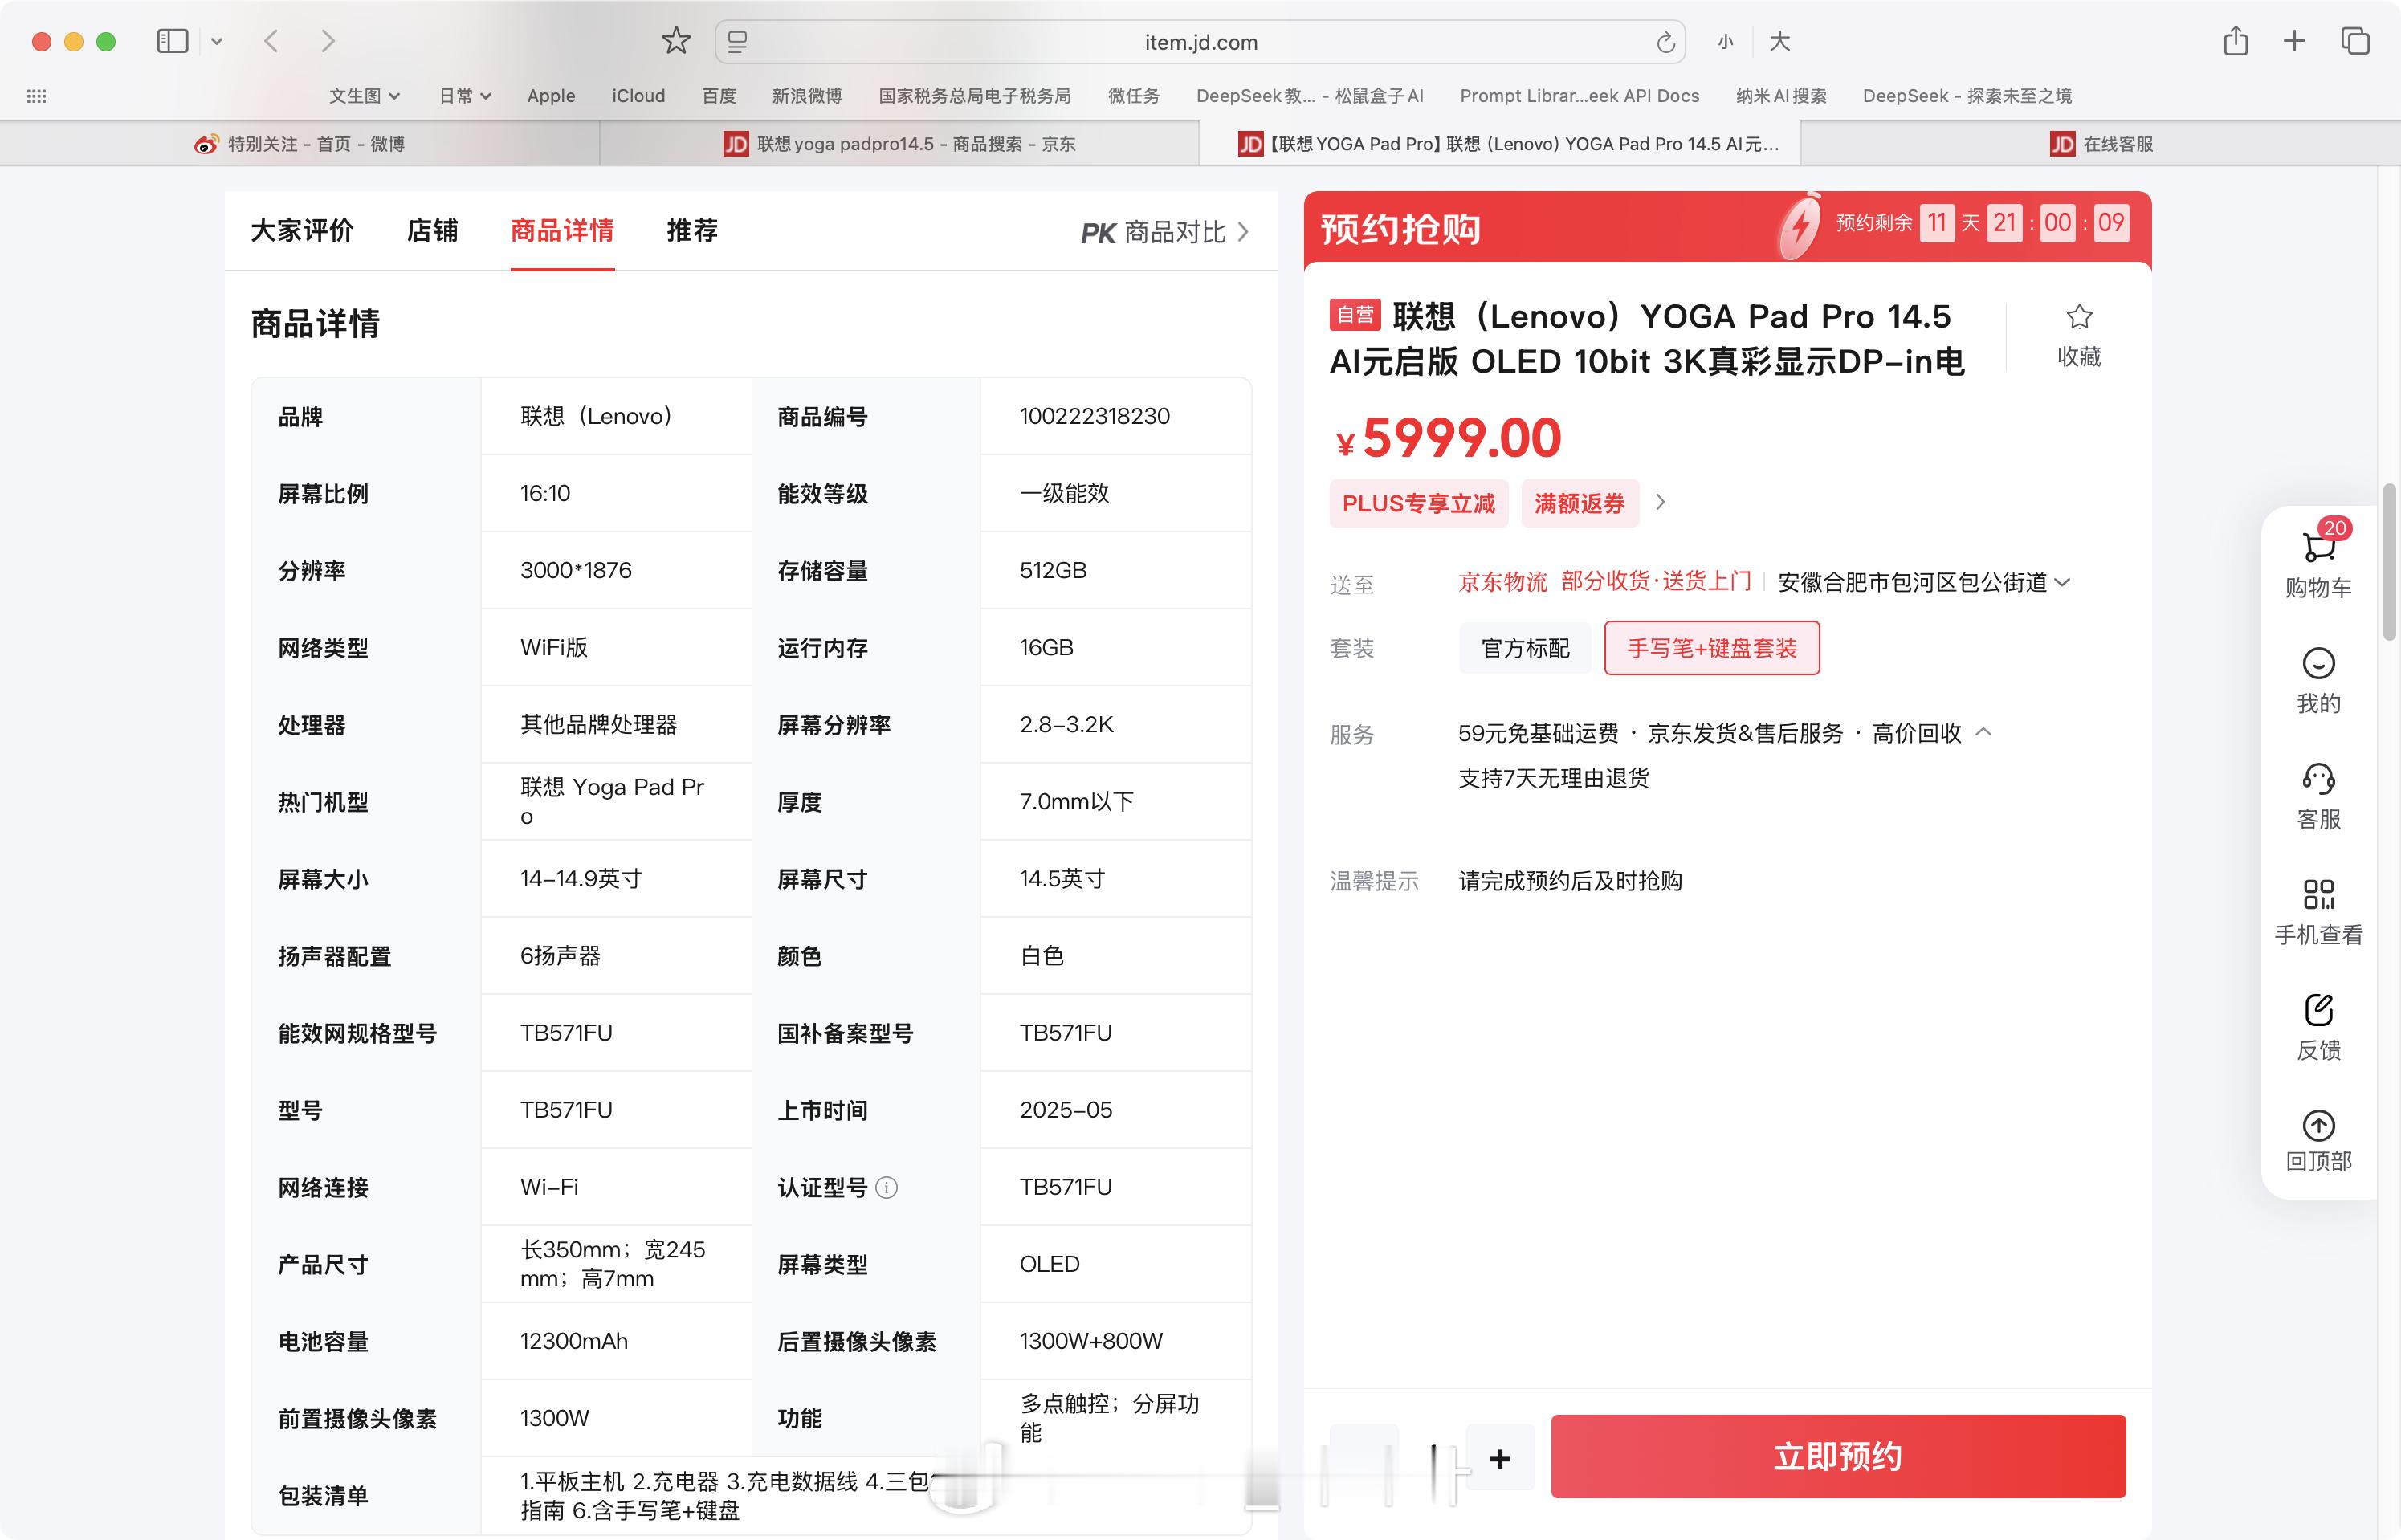Click the 回顶部 arrow icon
The image size is (2401, 1540).
point(2318,1126)
